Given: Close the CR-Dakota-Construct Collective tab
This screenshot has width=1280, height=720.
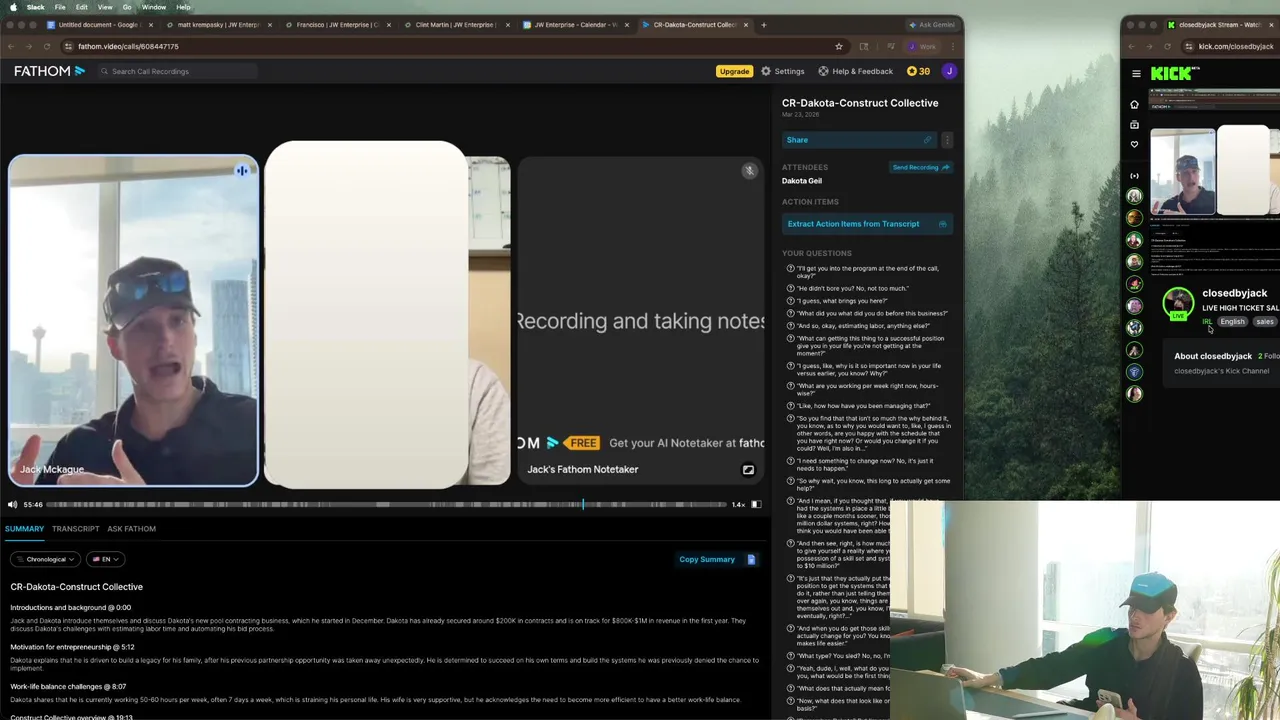Looking at the screenshot, I should point(745,24).
